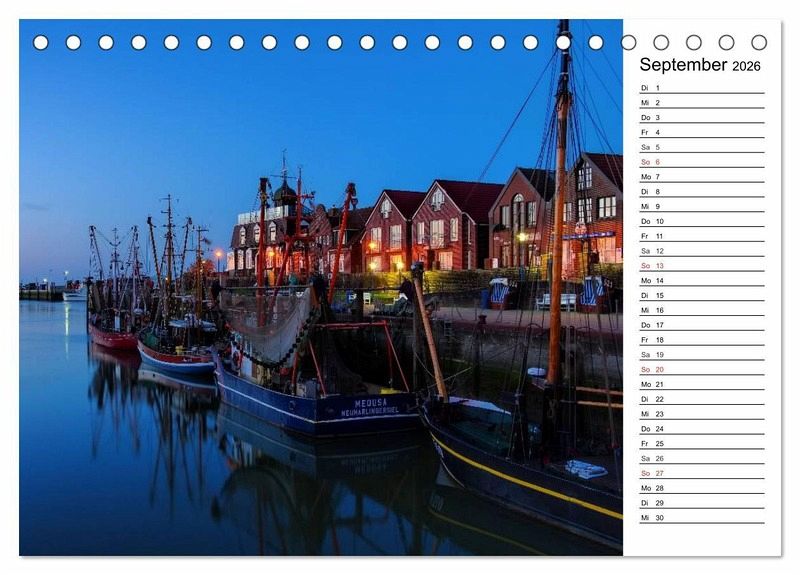Select the Di 22 date line
Screen dimensions: 800x575
(701, 399)
